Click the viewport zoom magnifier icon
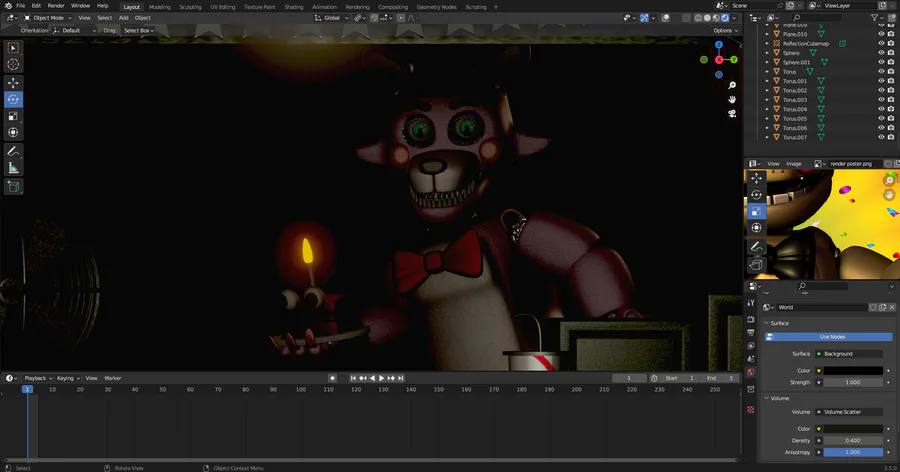Screen dimensions: 900x472 click(732, 86)
